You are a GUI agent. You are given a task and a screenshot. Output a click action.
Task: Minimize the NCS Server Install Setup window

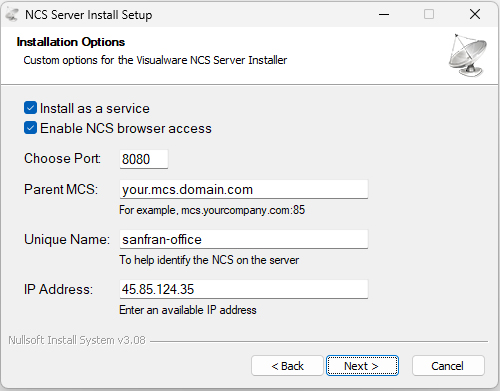pos(384,14)
